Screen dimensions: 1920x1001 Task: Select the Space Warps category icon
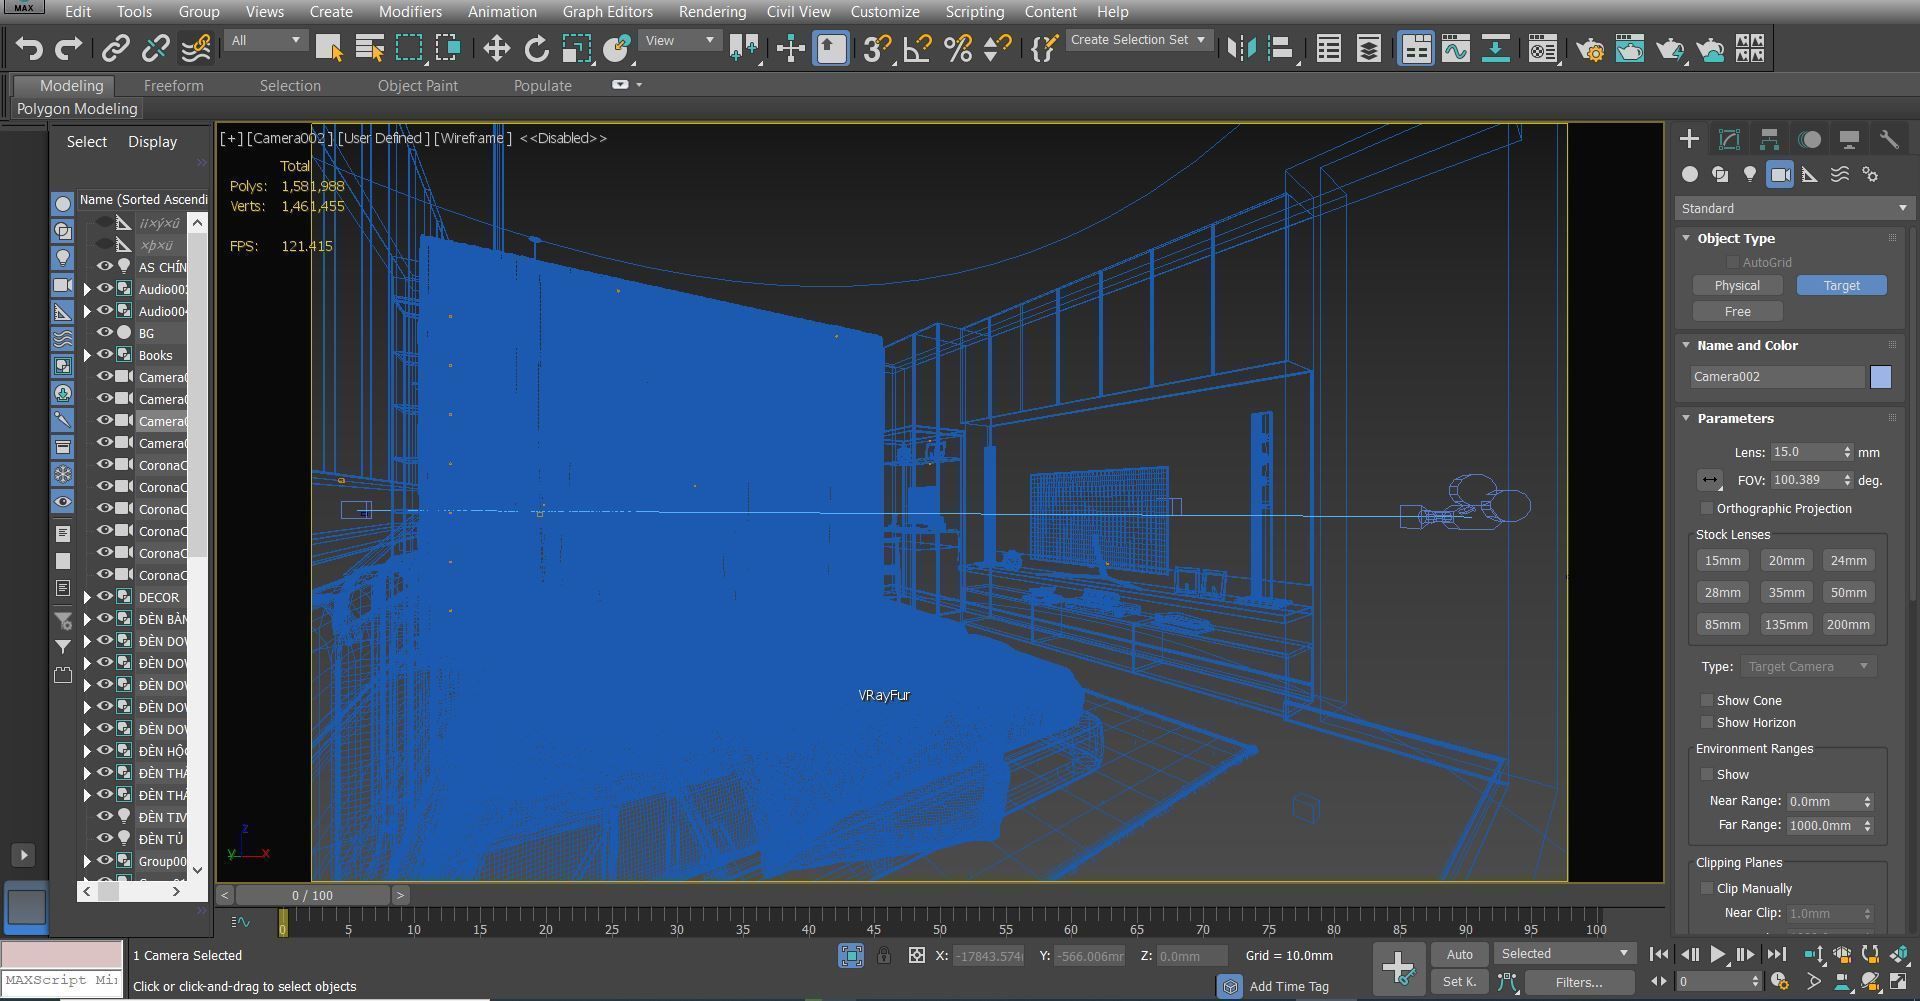(x=1840, y=174)
